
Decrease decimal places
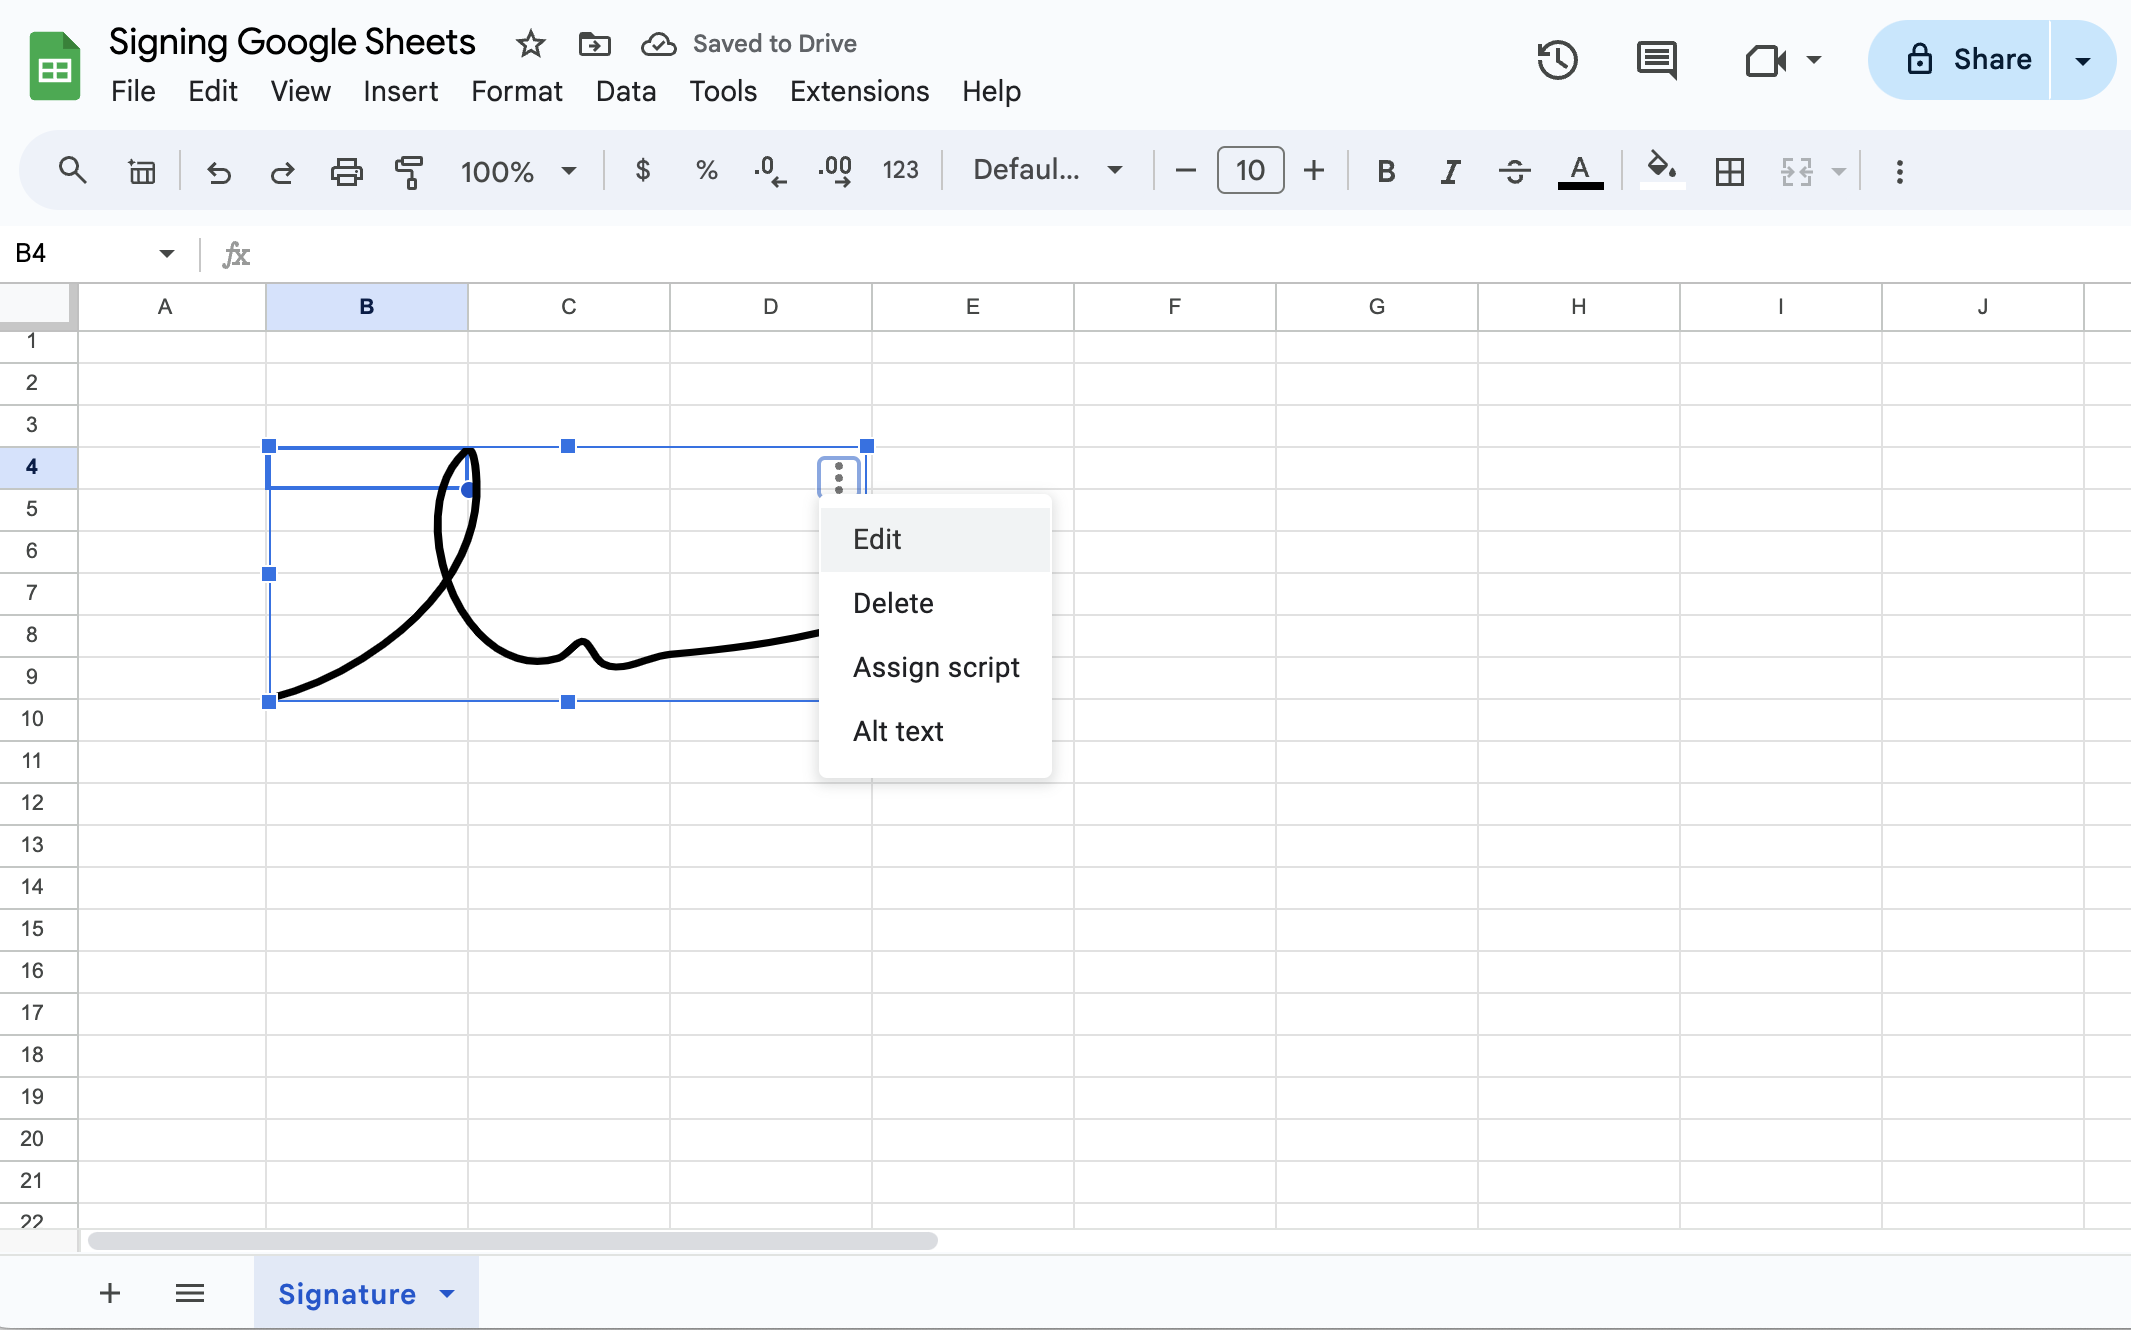click(770, 171)
